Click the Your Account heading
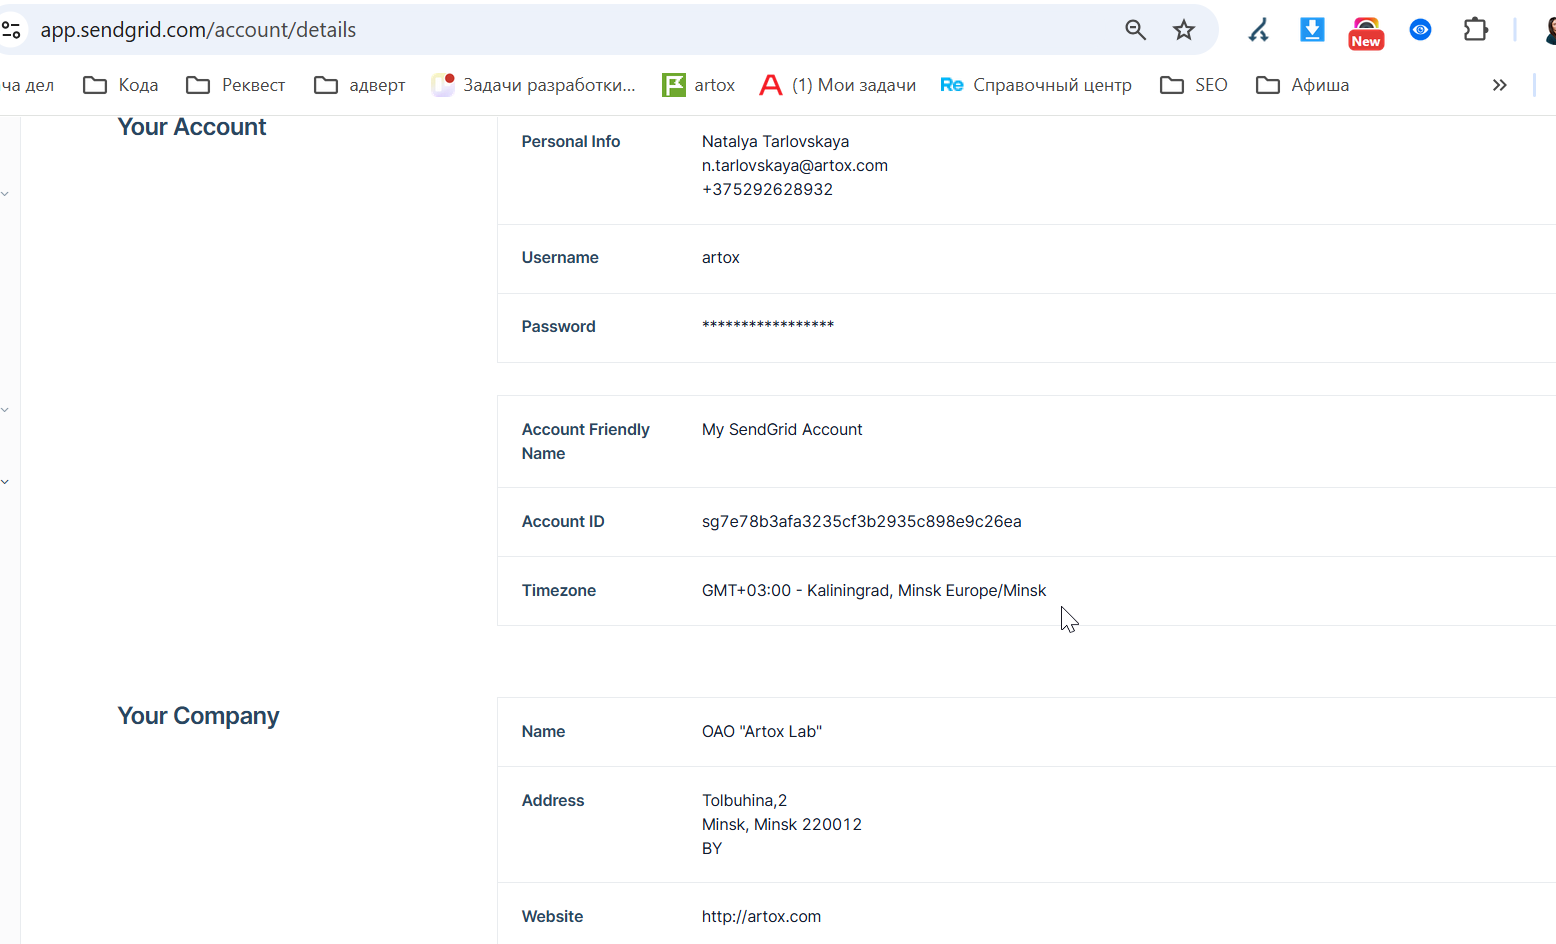The width and height of the screenshot is (1556, 944). pyautogui.click(x=192, y=127)
